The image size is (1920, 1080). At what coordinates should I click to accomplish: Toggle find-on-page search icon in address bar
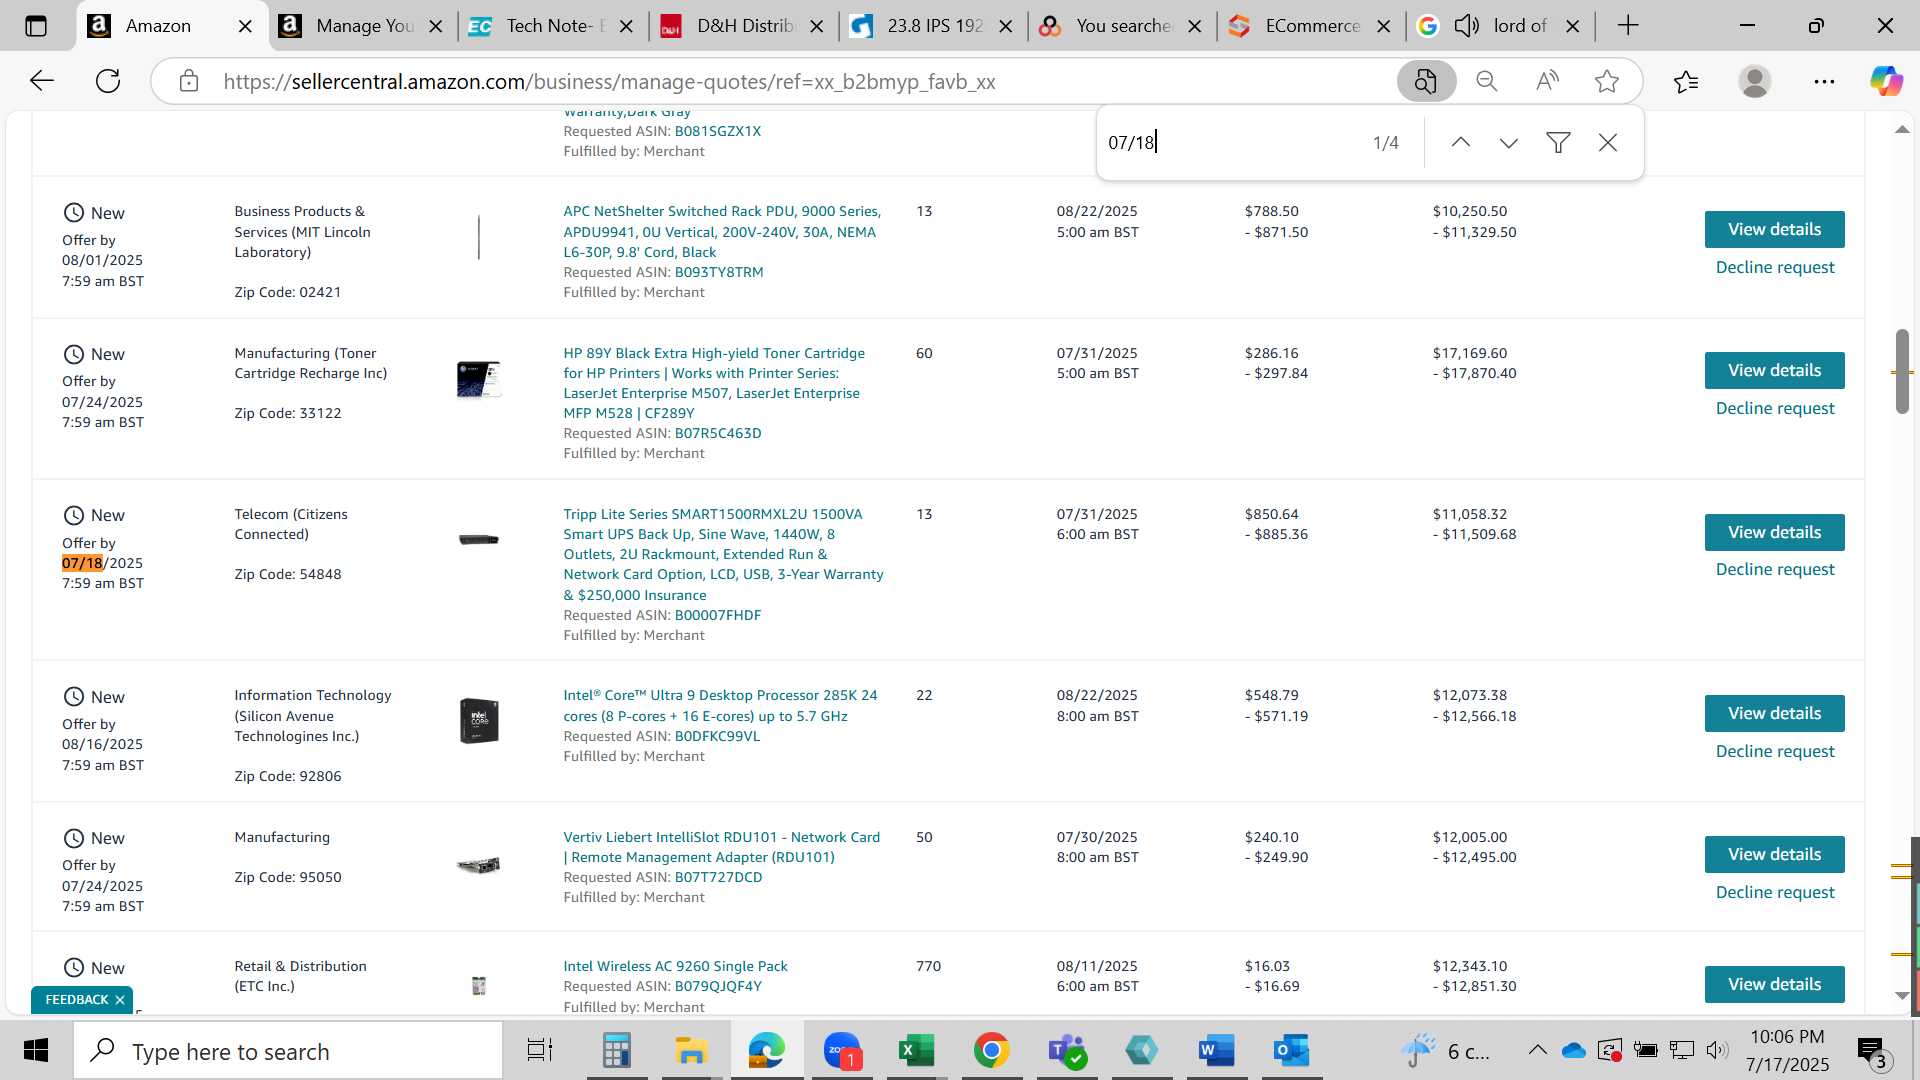(1425, 81)
